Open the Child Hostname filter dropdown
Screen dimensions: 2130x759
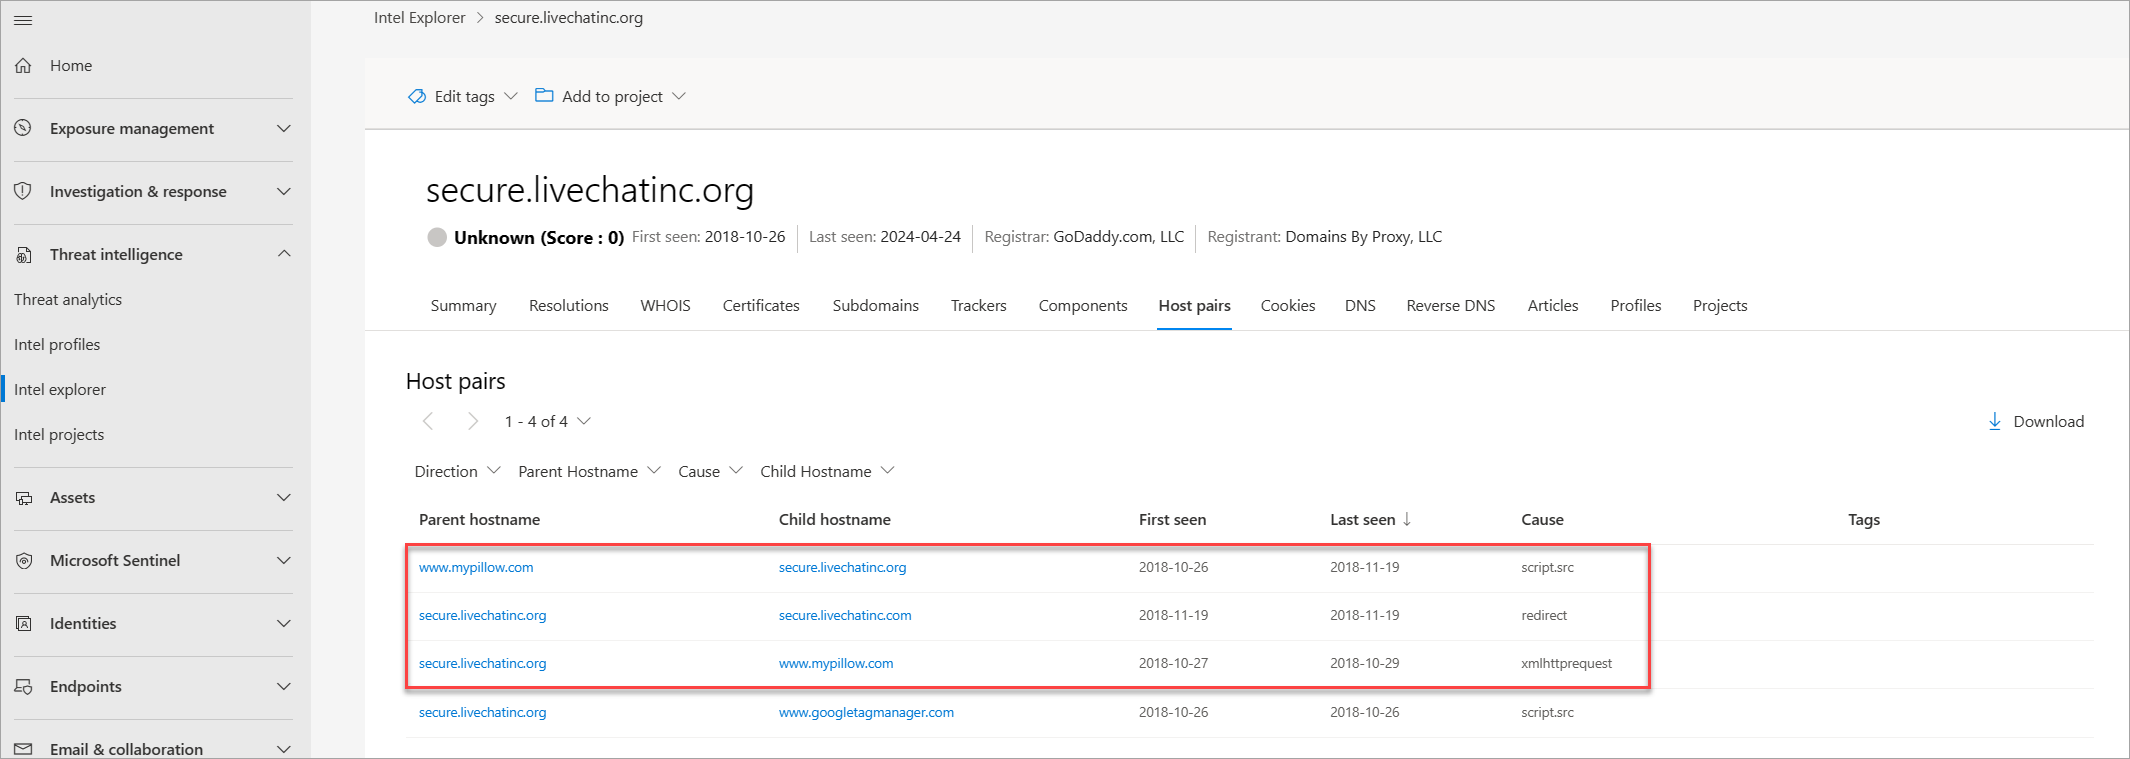826,472
